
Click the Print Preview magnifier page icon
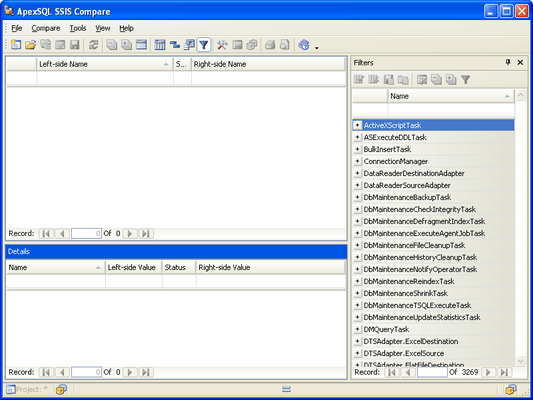[285, 45]
